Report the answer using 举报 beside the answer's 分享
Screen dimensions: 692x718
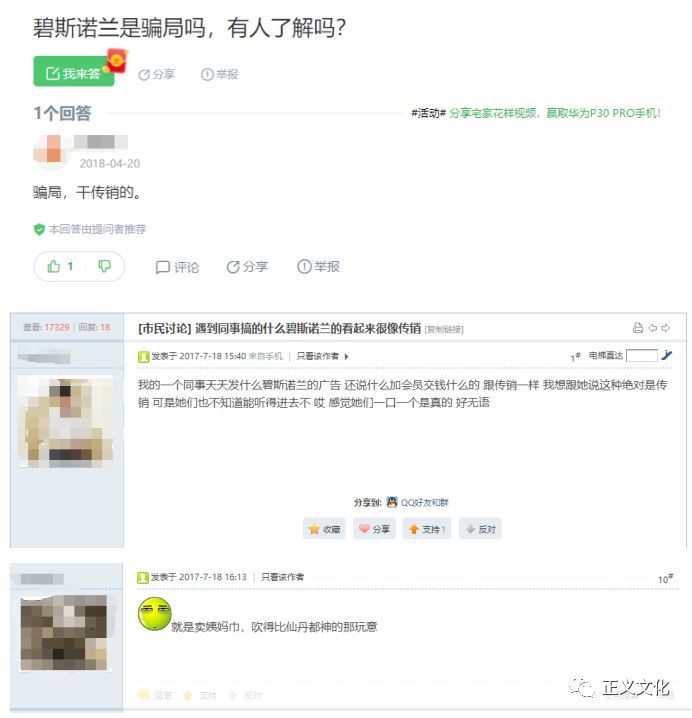coord(318,267)
